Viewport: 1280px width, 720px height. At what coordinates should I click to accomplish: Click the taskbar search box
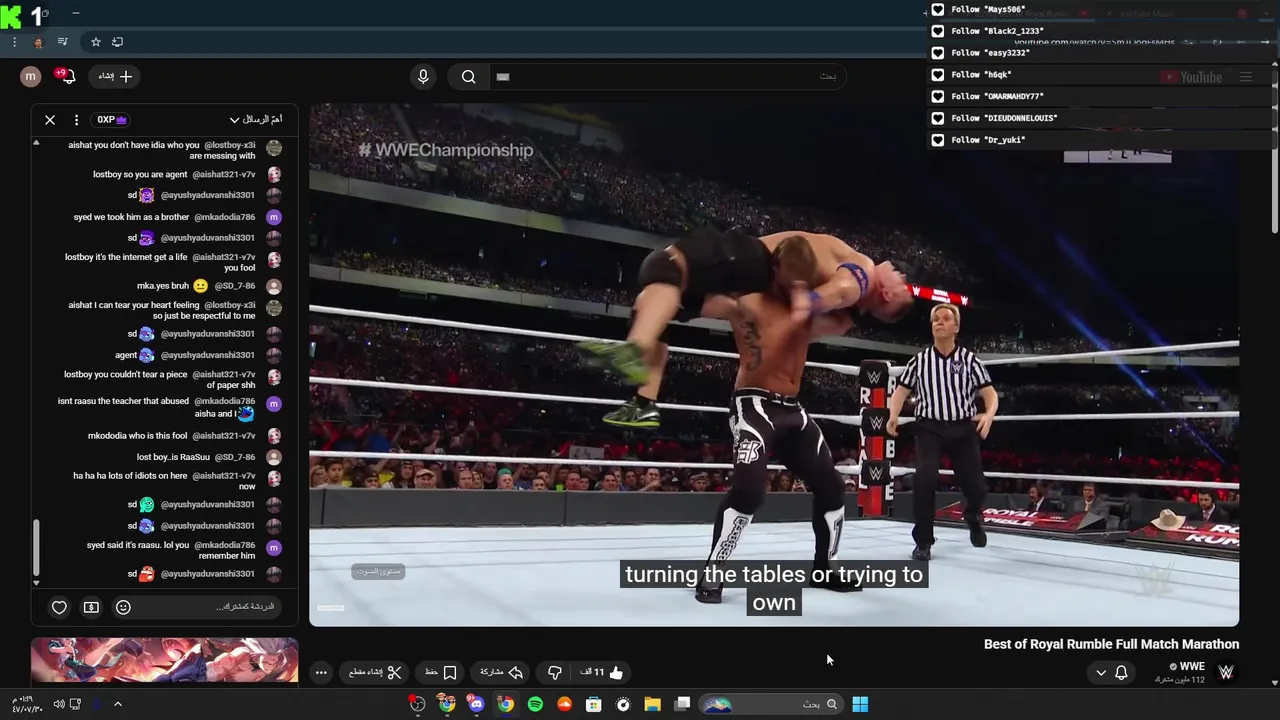click(770, 704)
